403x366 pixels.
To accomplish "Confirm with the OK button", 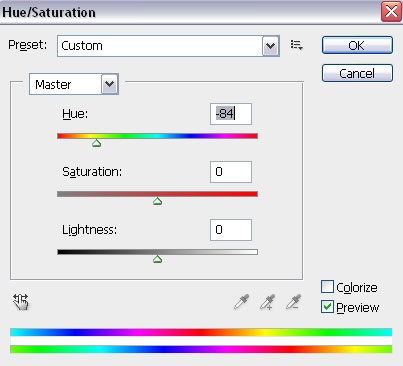I will pos(357,45).
